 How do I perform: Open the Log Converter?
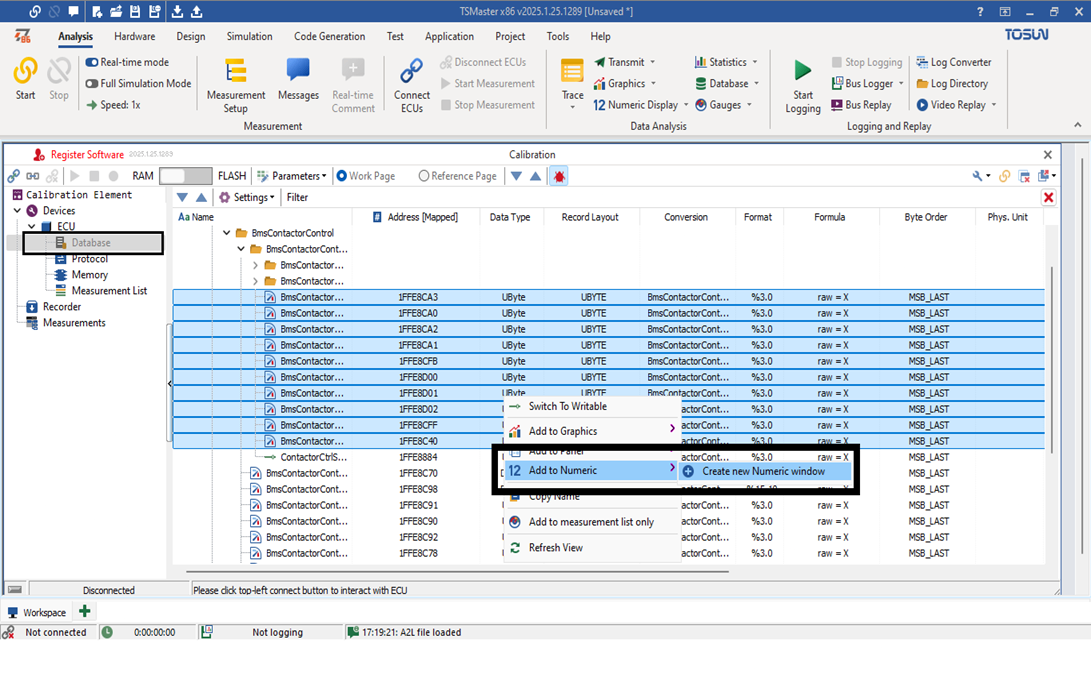(953, 62)
